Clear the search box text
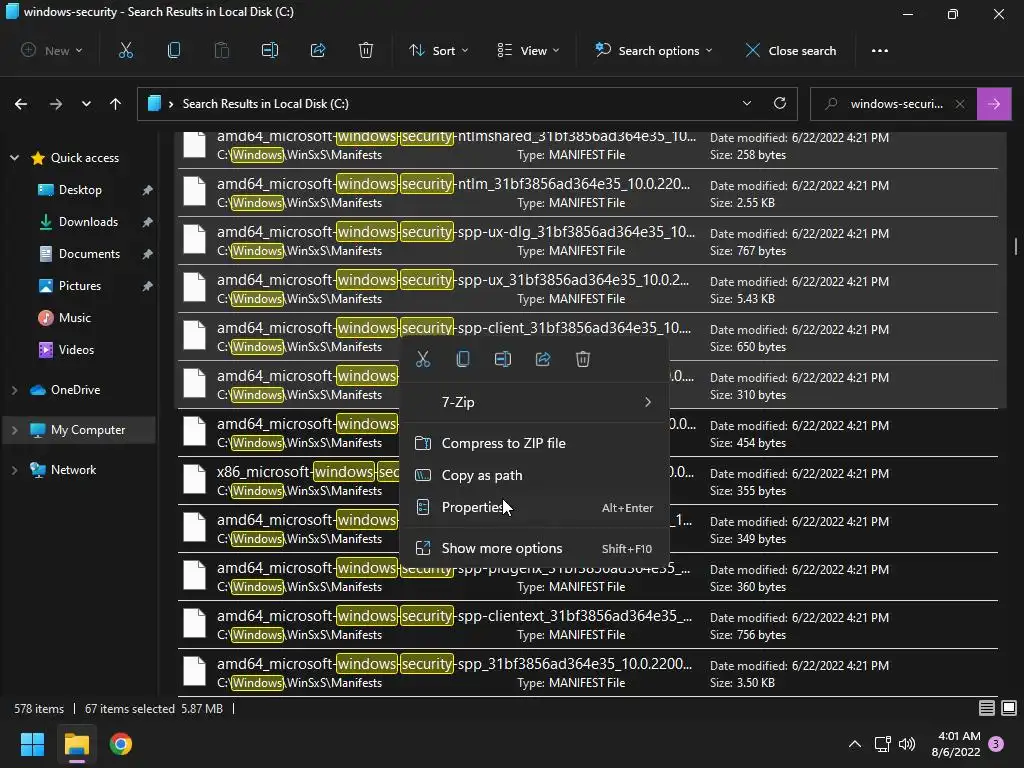Image resolution: width=1024 pixels, height=768 pixels. pyautogui.click(x=960, y=104)
